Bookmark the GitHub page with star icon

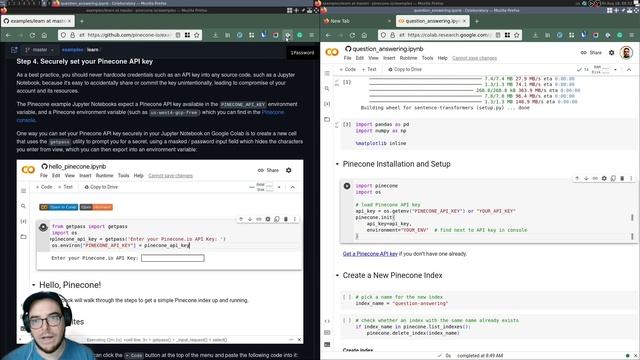[x=197, y=35]
